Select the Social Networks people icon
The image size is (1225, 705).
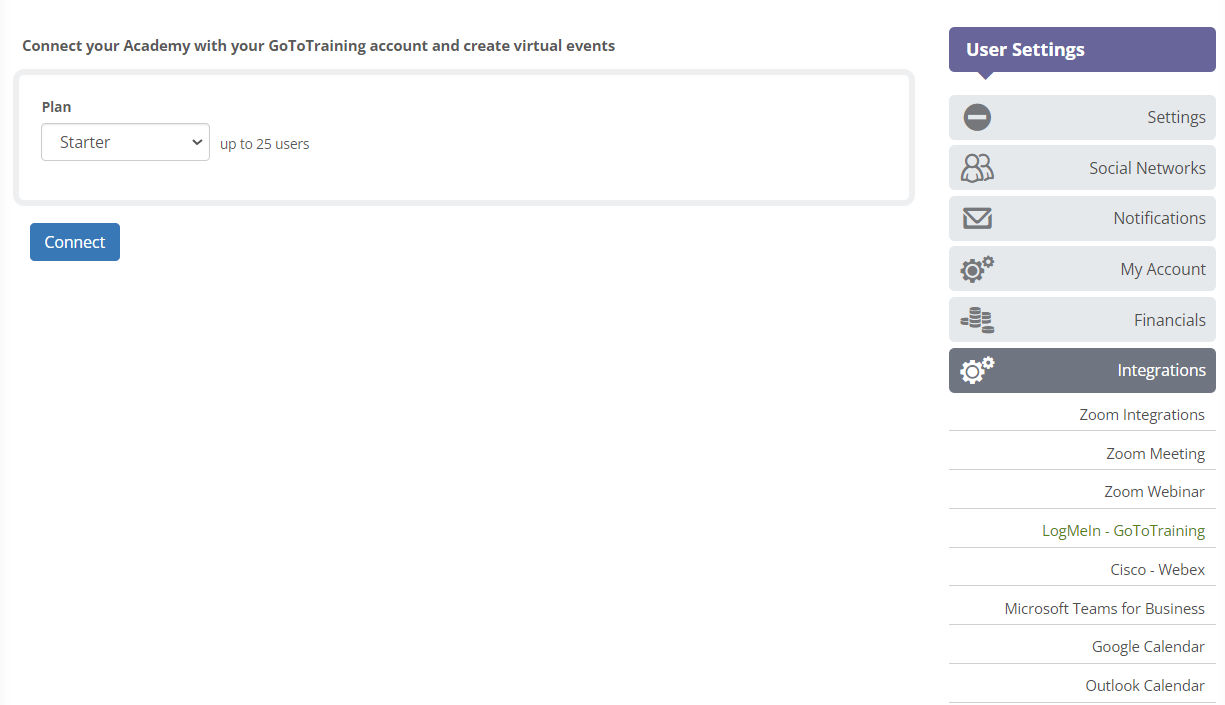(x=976, y=167)
